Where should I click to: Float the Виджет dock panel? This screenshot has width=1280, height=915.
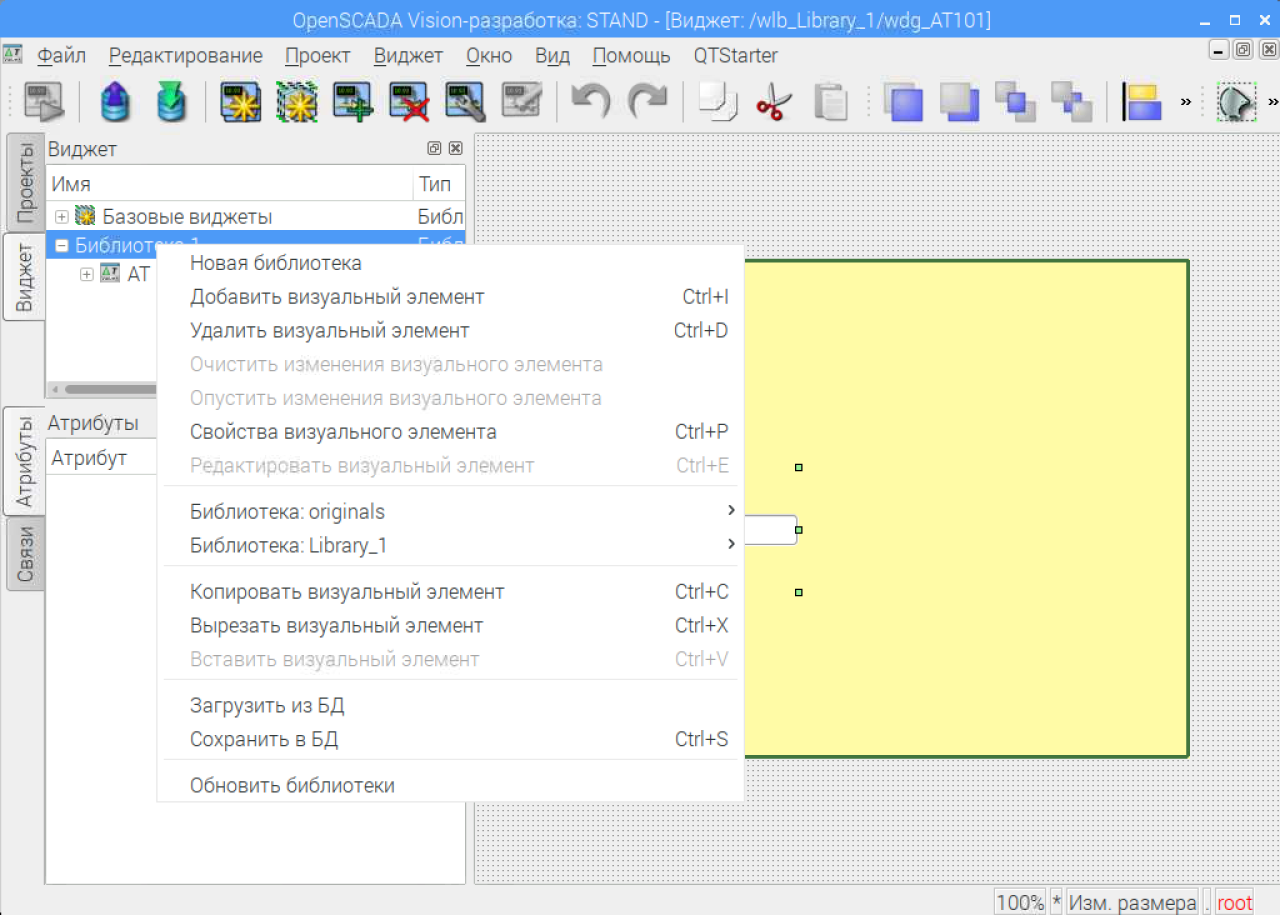pos(434,149)
